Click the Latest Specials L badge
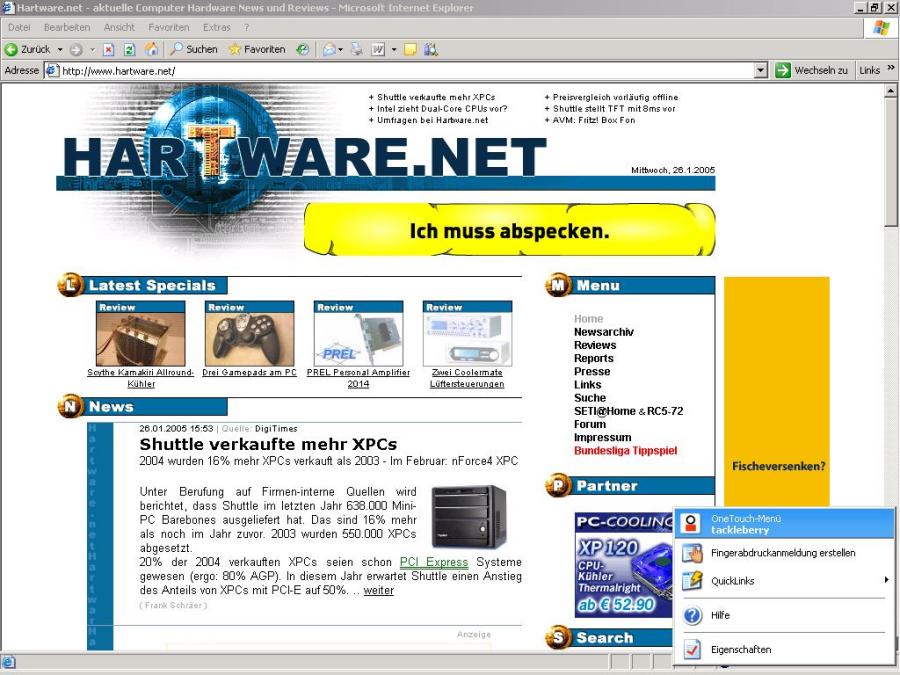Image resolution: width=900 pixels, height=675 pixels. coord(71,285)
